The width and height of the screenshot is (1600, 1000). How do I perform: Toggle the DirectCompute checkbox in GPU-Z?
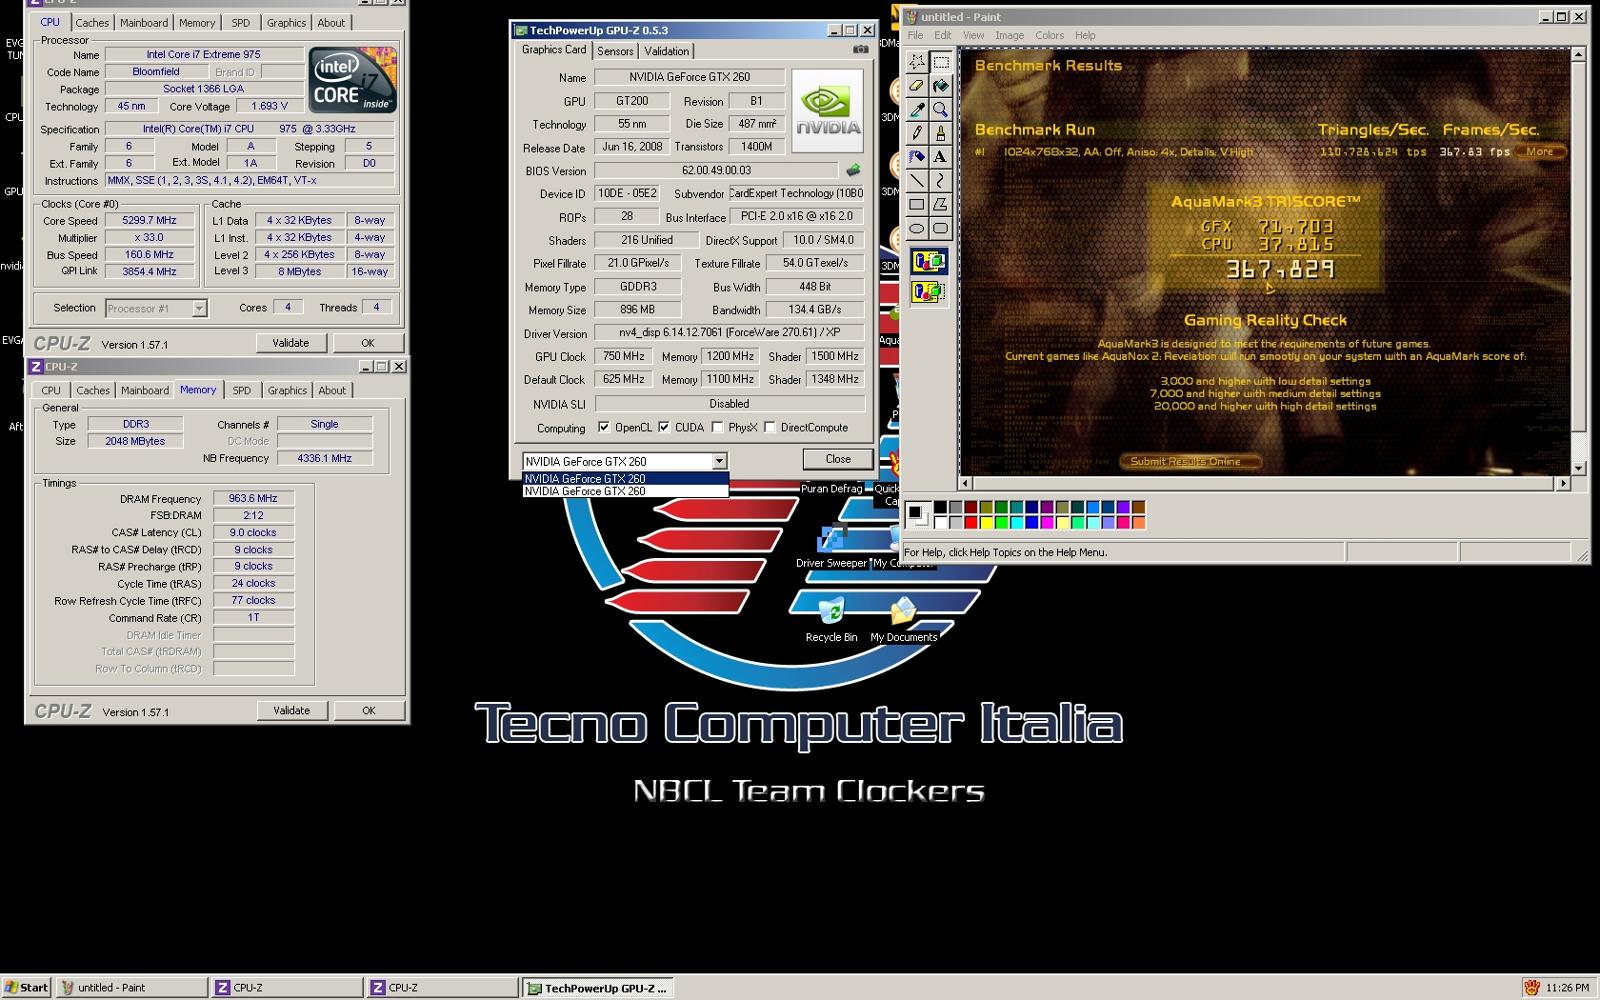pos(770,427)
